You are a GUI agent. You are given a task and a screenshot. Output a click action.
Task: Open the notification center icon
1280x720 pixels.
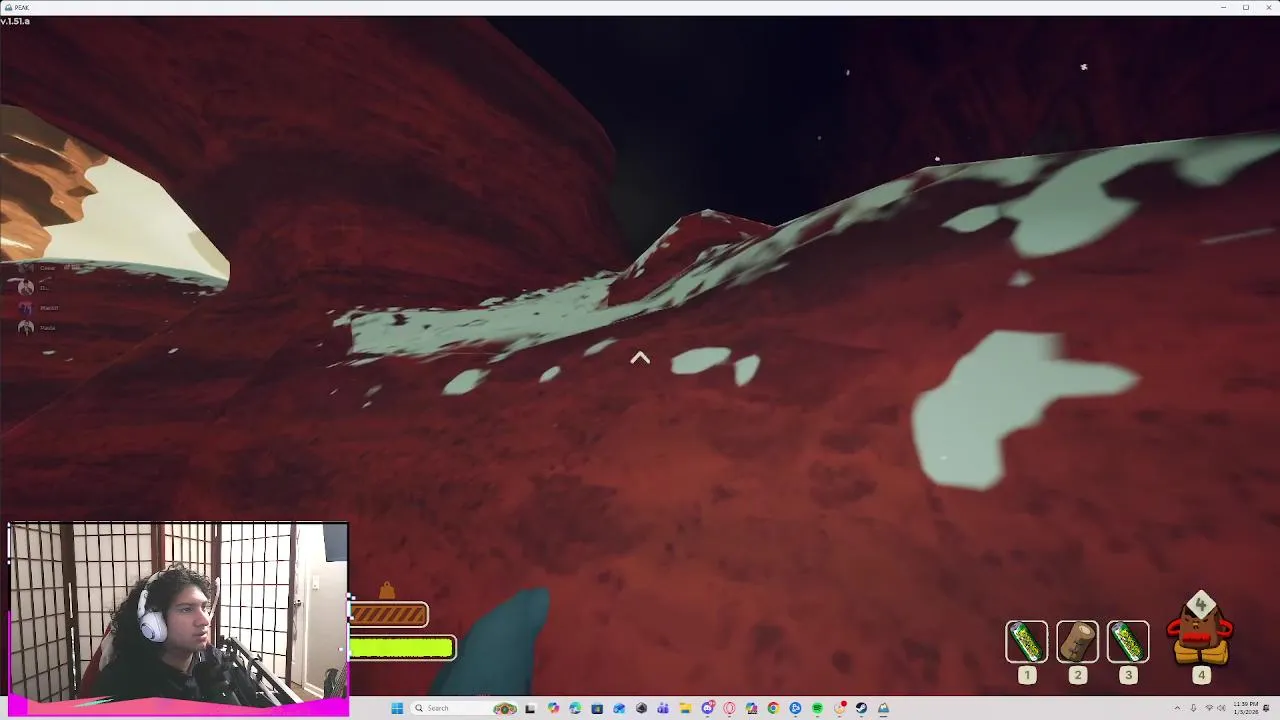pos(1266,708)
